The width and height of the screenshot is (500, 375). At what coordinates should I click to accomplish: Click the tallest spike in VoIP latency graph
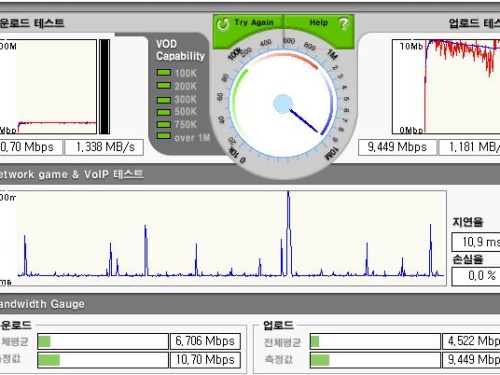pos(288,233)
